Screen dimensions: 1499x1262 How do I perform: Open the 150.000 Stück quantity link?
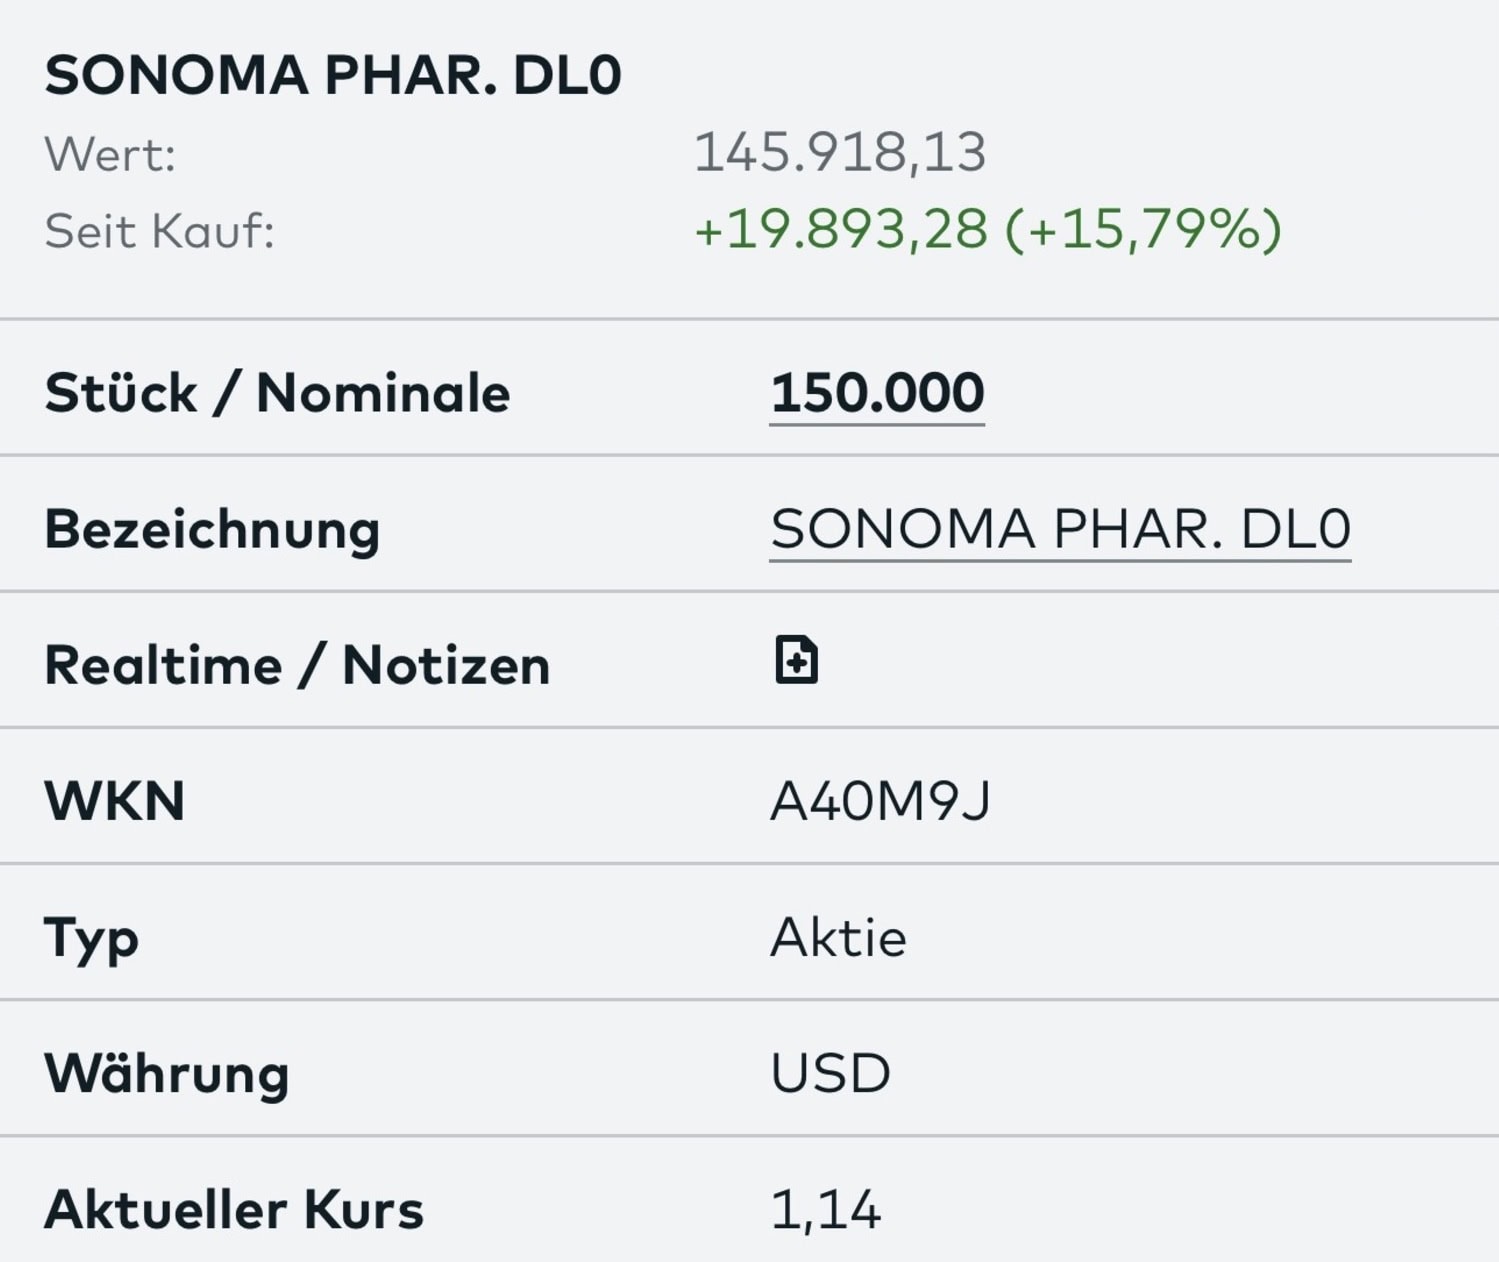[x=877, y=392]
